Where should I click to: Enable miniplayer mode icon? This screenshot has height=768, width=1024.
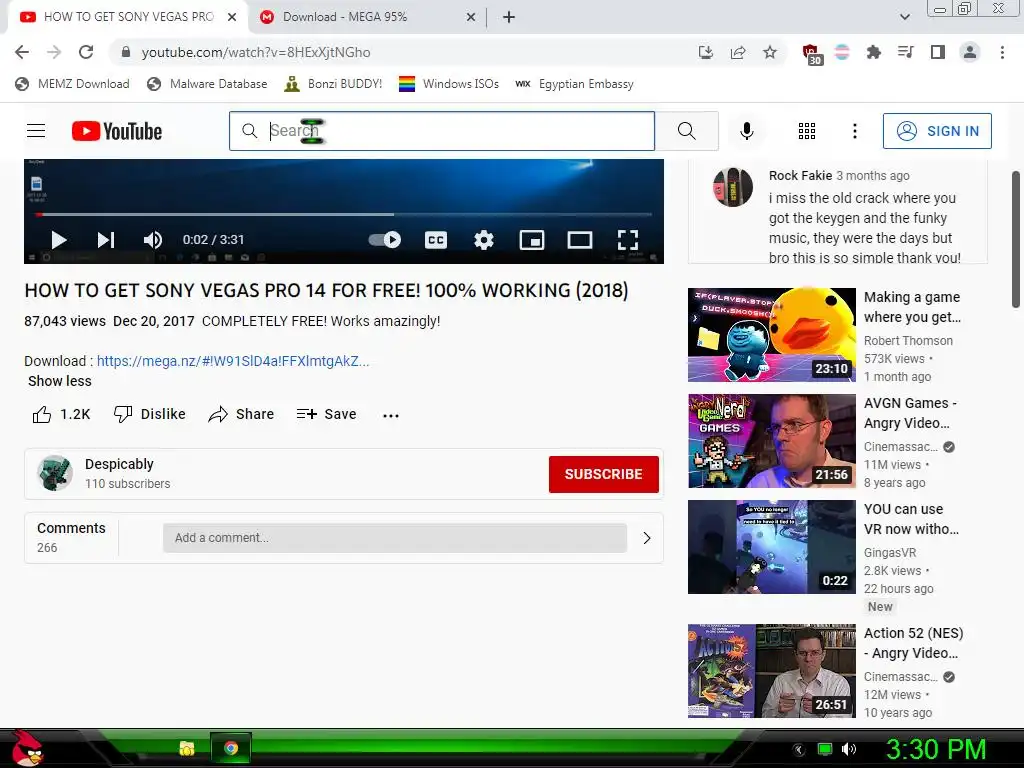532,240
